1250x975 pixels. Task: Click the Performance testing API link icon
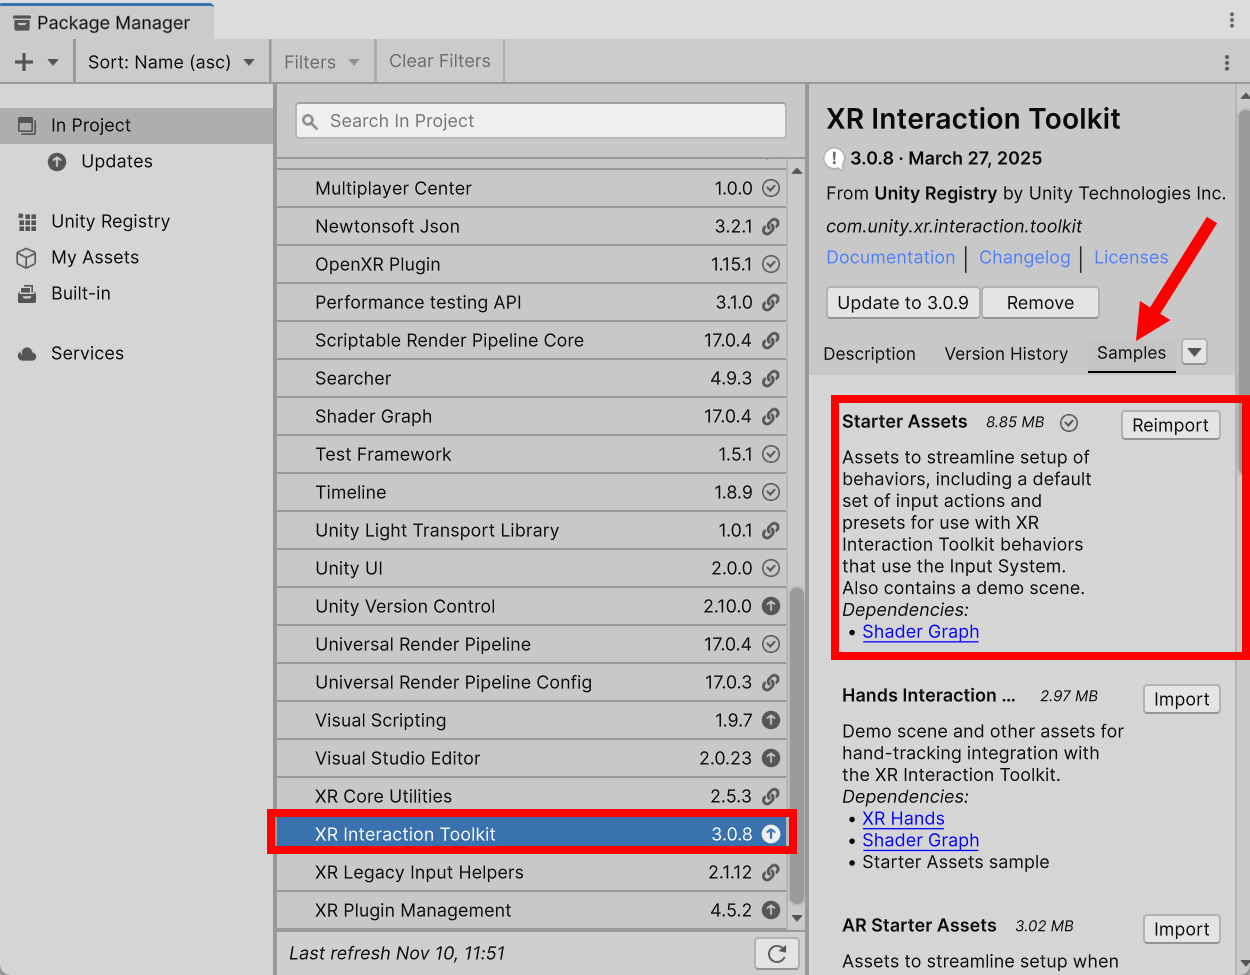(x=771, y=302)
